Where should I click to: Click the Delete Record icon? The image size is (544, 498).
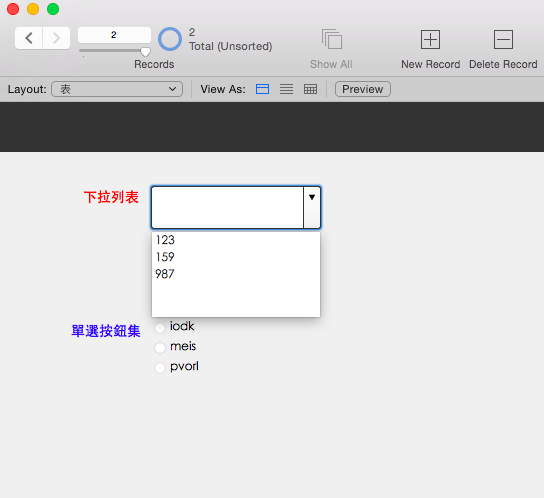coord(503,39)
